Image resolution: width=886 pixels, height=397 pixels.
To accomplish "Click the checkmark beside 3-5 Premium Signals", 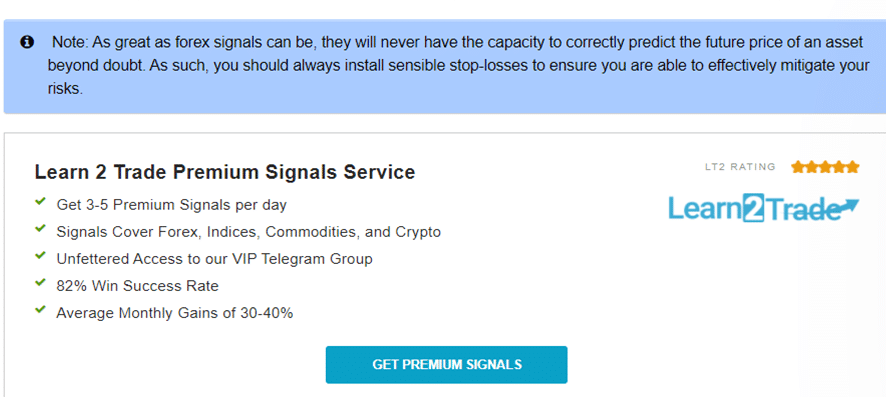I will pos(40,202).
